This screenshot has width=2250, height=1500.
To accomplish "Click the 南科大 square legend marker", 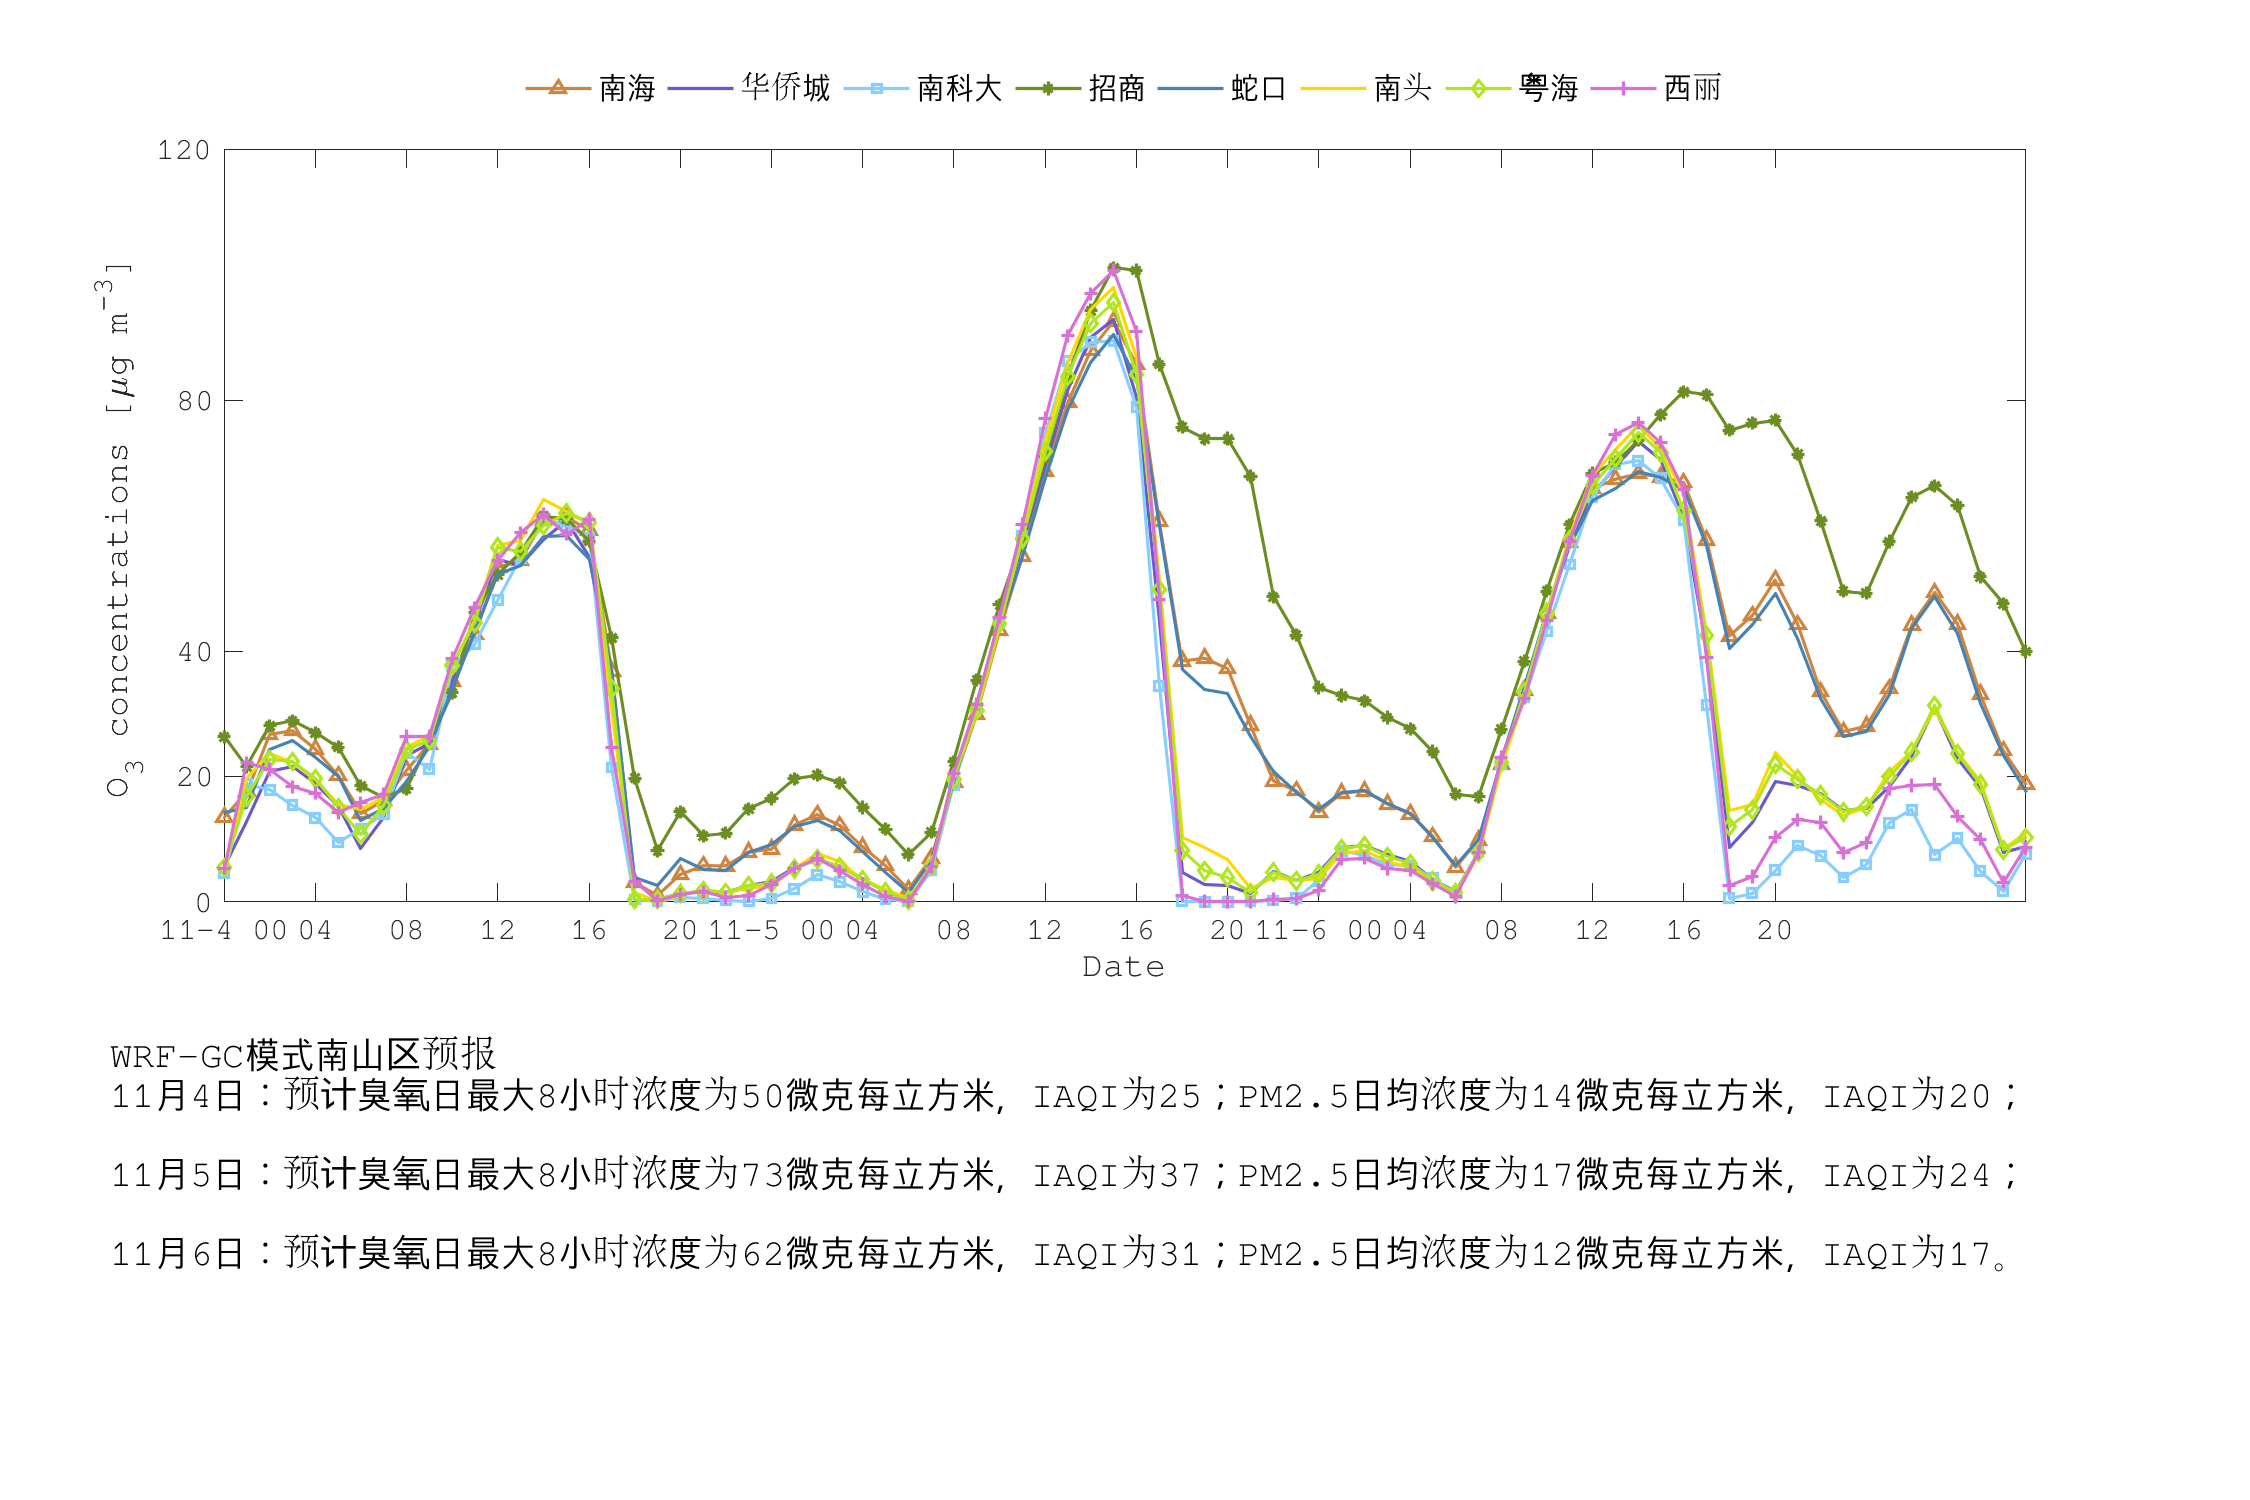I will [876, 88].
